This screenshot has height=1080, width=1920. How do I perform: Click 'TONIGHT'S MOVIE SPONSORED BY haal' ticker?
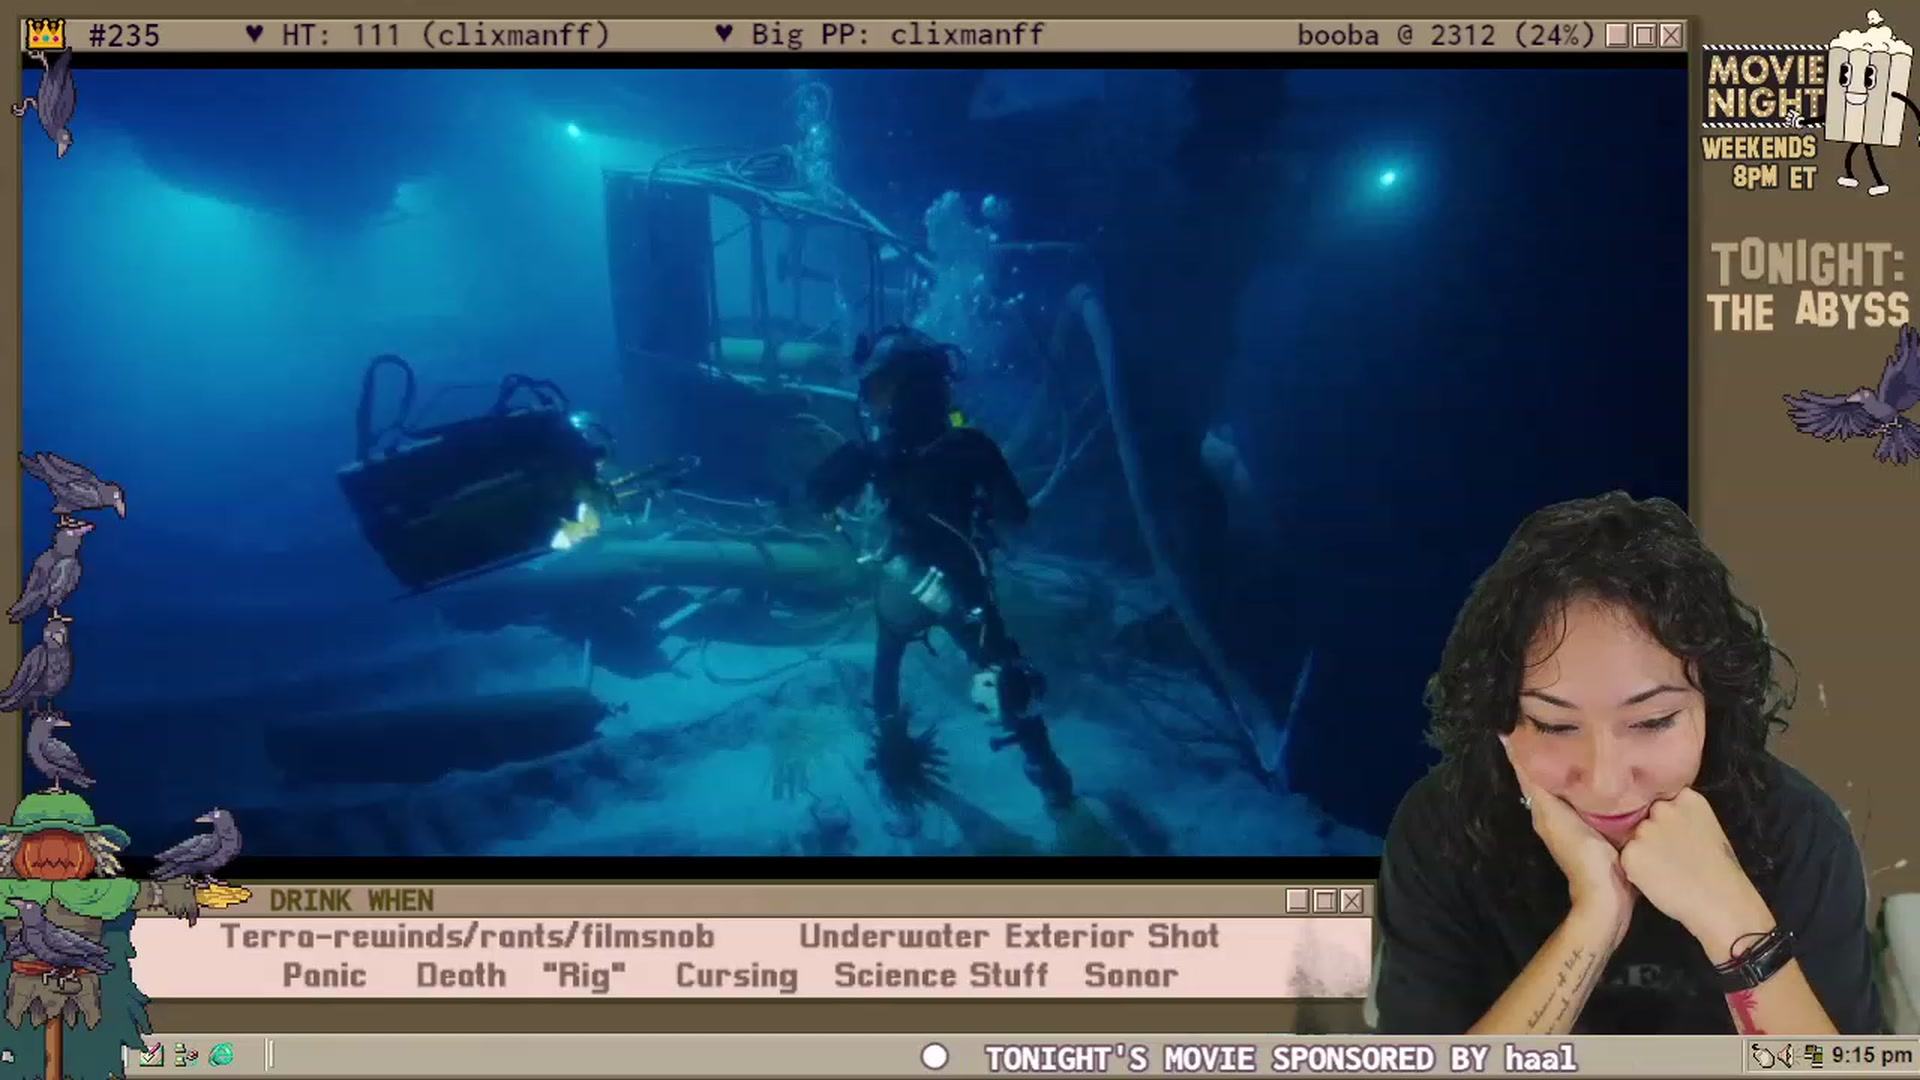point(1281,1058)
